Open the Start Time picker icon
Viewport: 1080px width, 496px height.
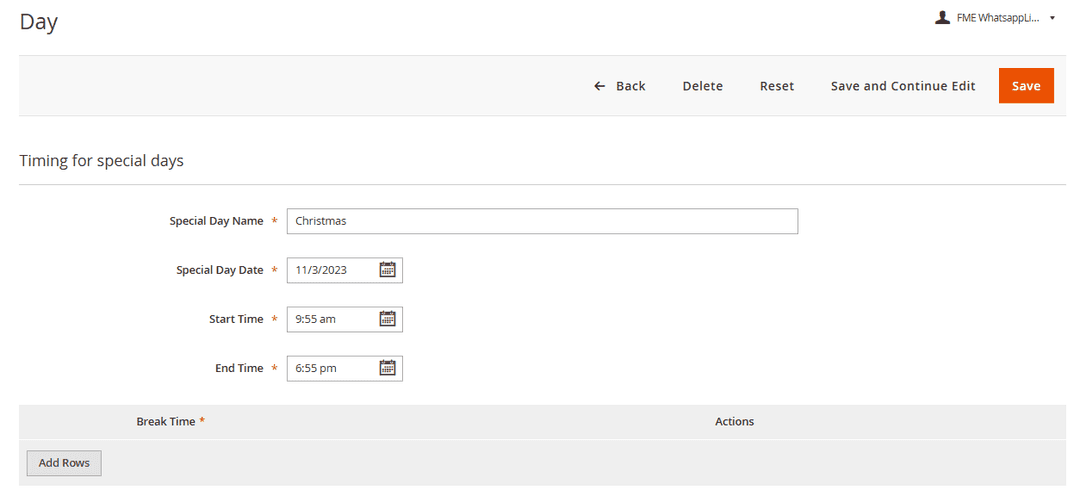388,319
